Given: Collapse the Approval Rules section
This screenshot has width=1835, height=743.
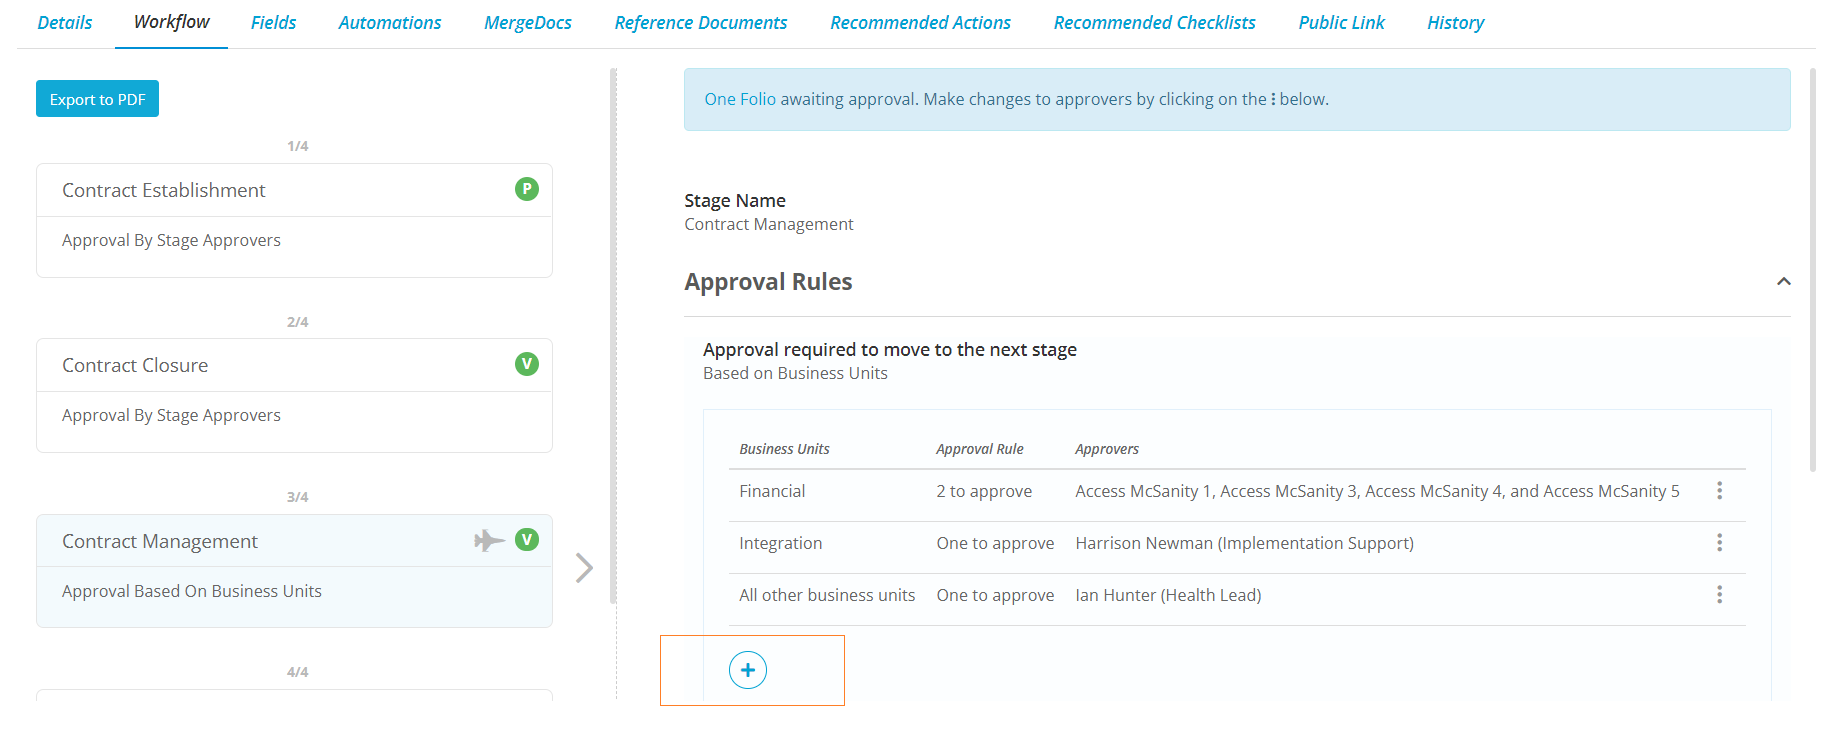Looking at the screenshot, I should [x=1783, y=282].
